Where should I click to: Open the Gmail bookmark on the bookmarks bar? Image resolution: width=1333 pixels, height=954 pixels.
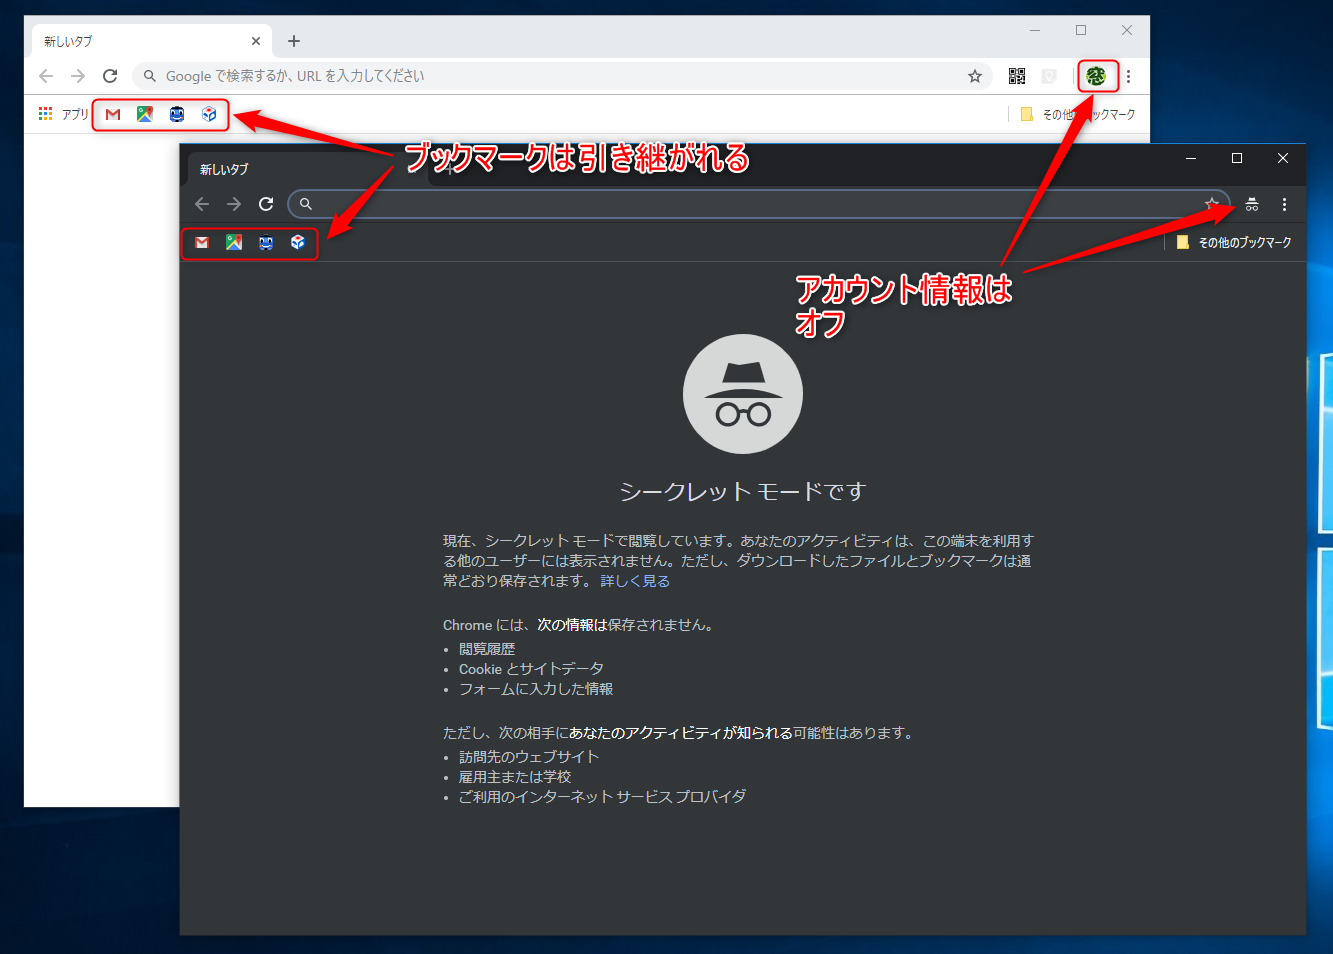[112, 114]
